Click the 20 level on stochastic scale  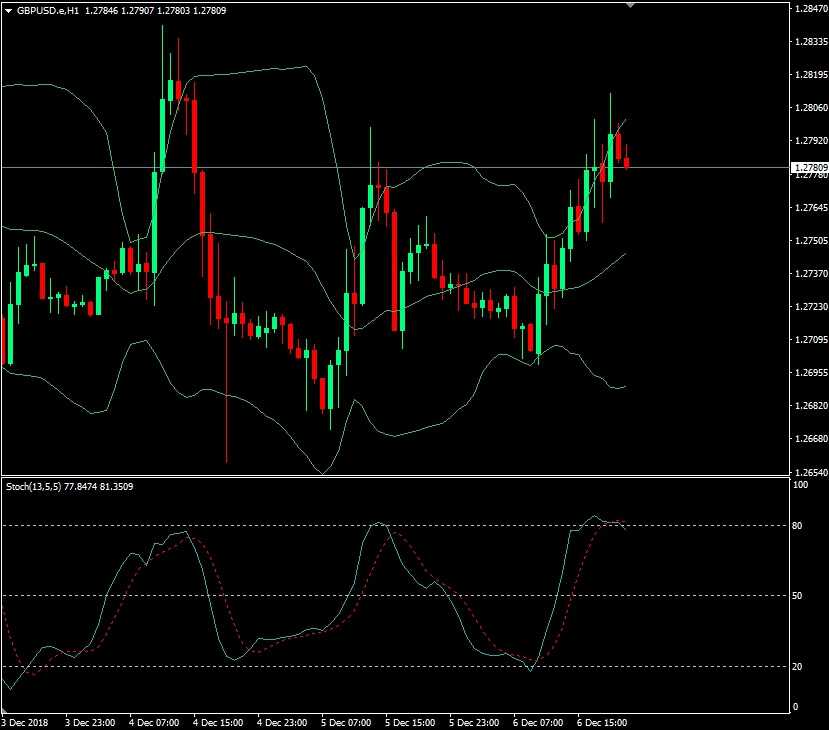(799, 666)
